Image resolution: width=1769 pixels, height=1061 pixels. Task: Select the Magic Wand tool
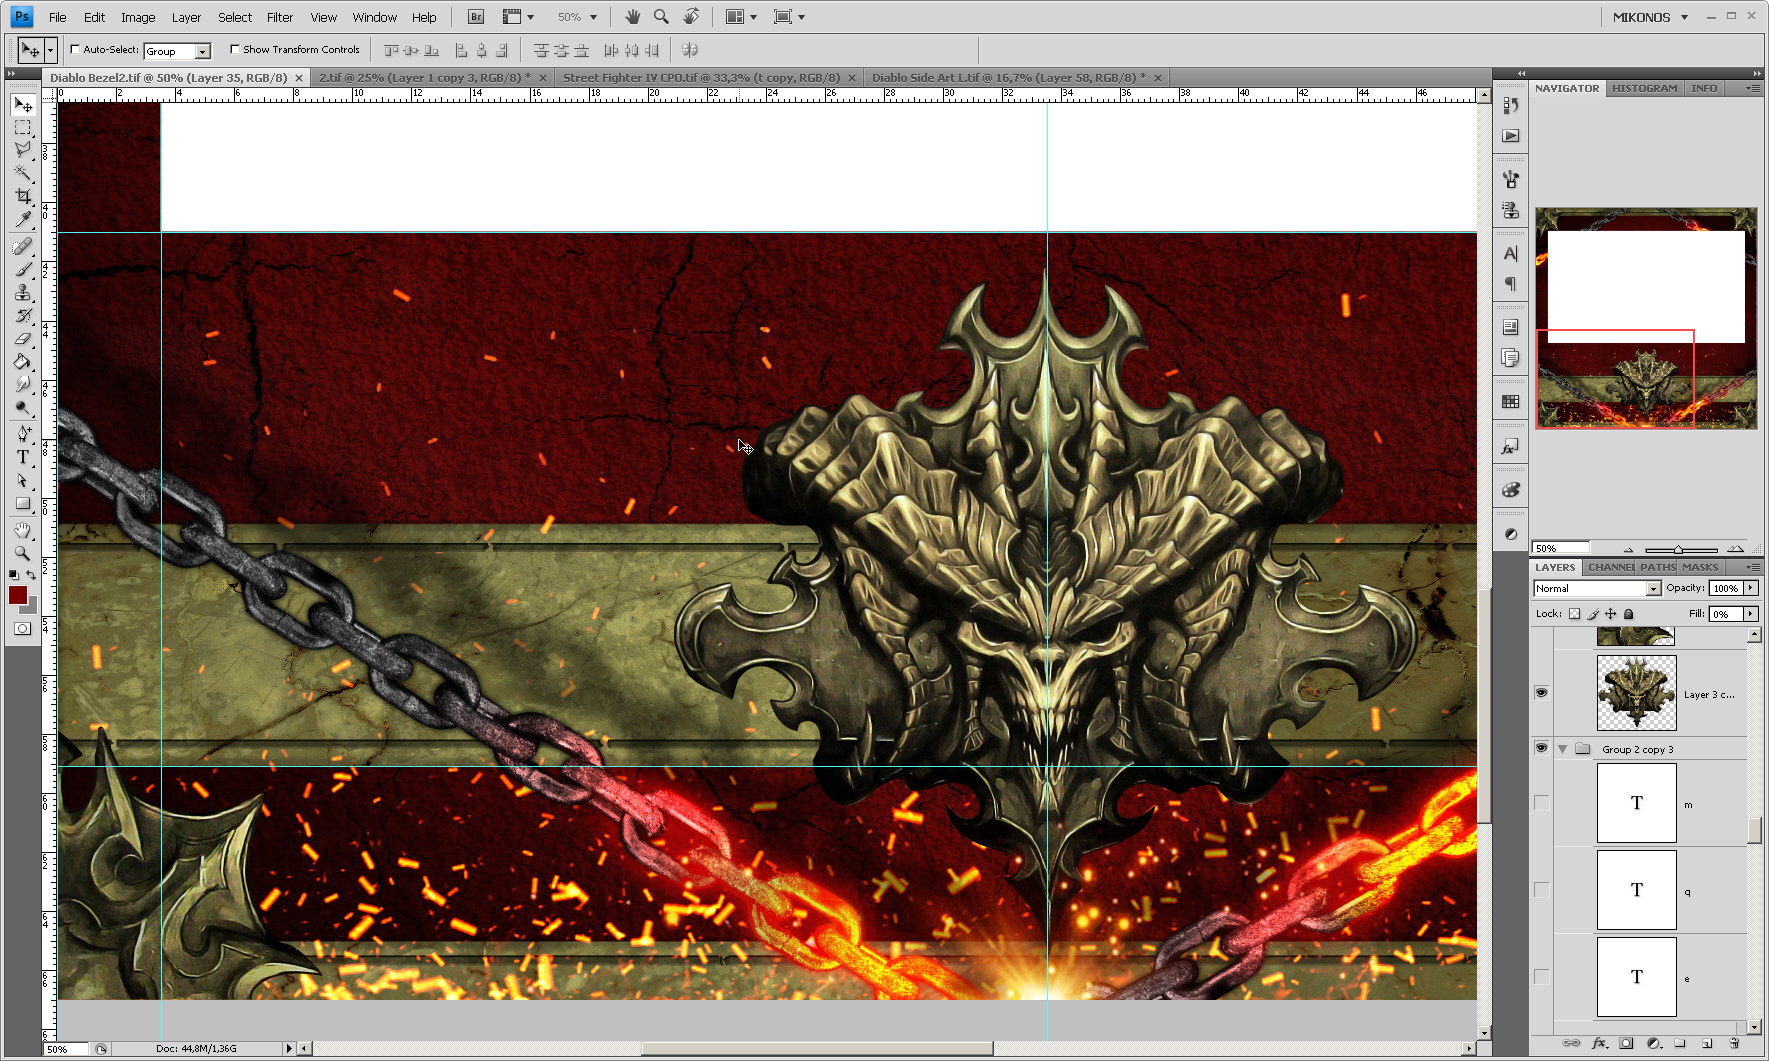pyautogui.click(x=23, y=173)
